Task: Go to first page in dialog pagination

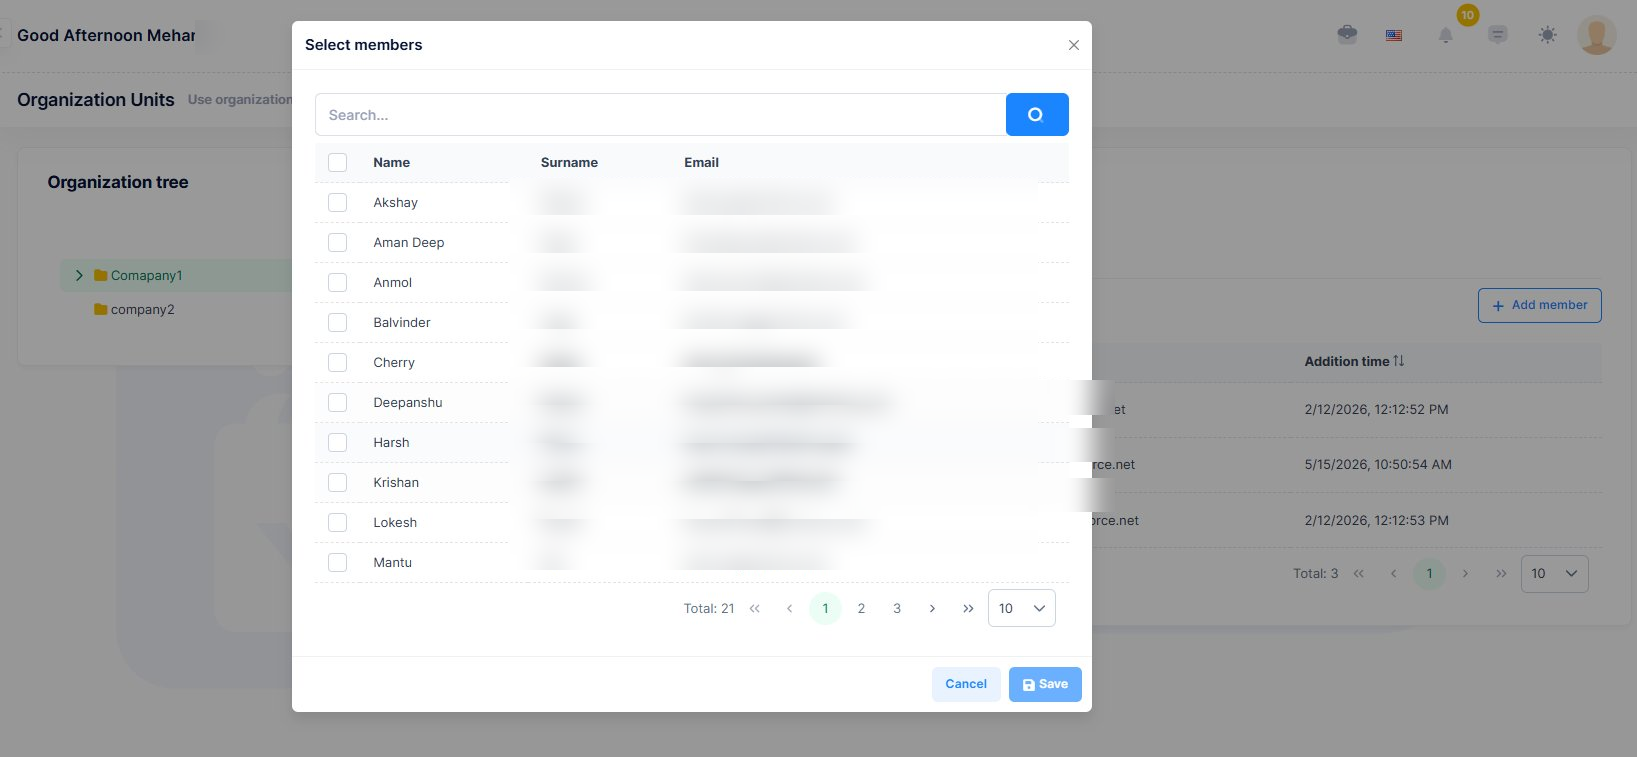Action: point(755,608)
